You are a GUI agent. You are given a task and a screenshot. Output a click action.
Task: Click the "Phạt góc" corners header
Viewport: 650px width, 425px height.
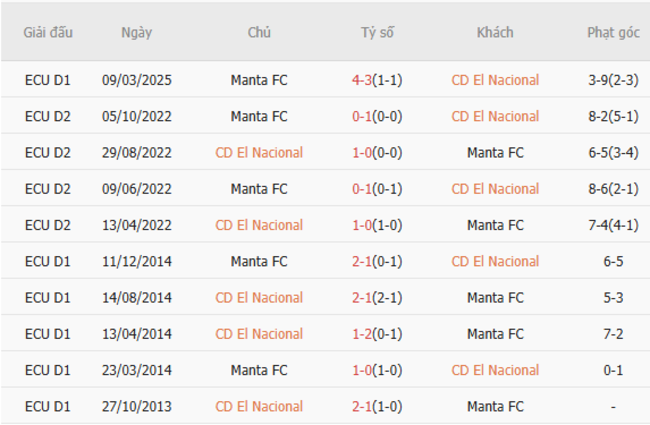(613, 32)
